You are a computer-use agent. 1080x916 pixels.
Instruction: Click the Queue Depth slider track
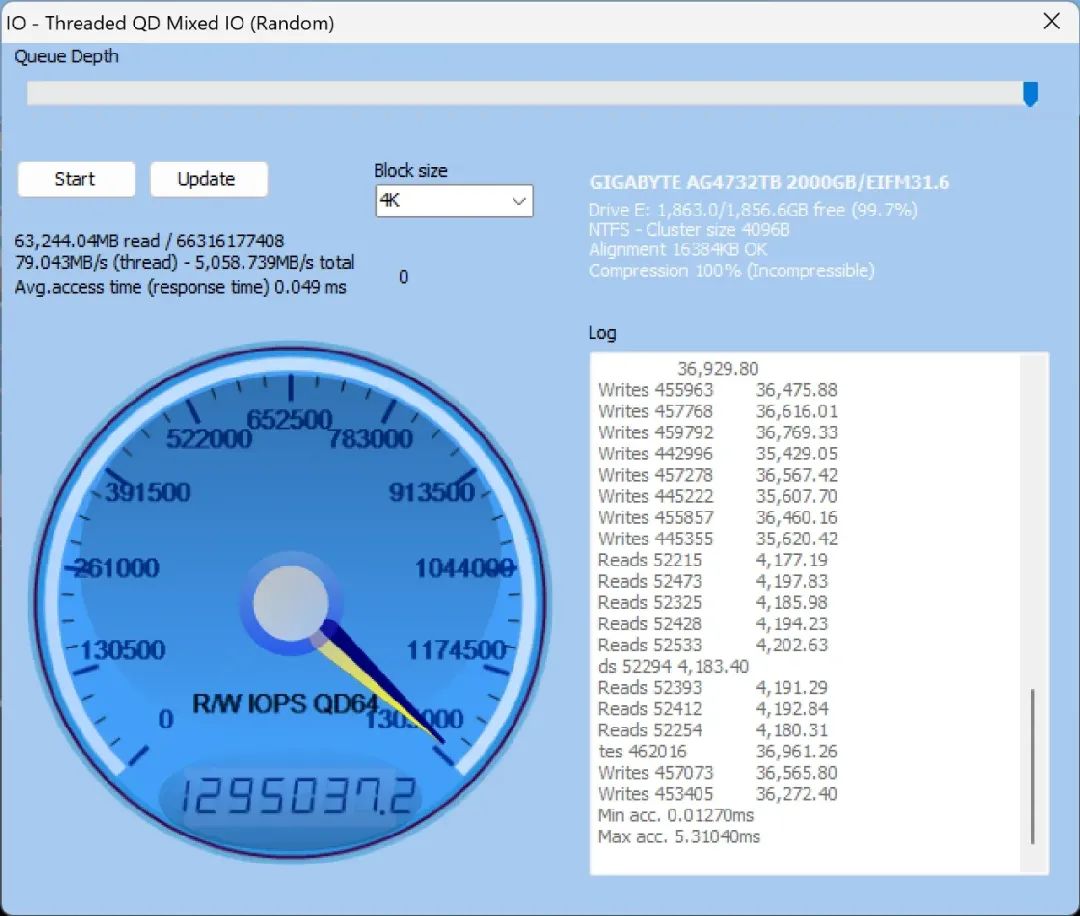500,94
